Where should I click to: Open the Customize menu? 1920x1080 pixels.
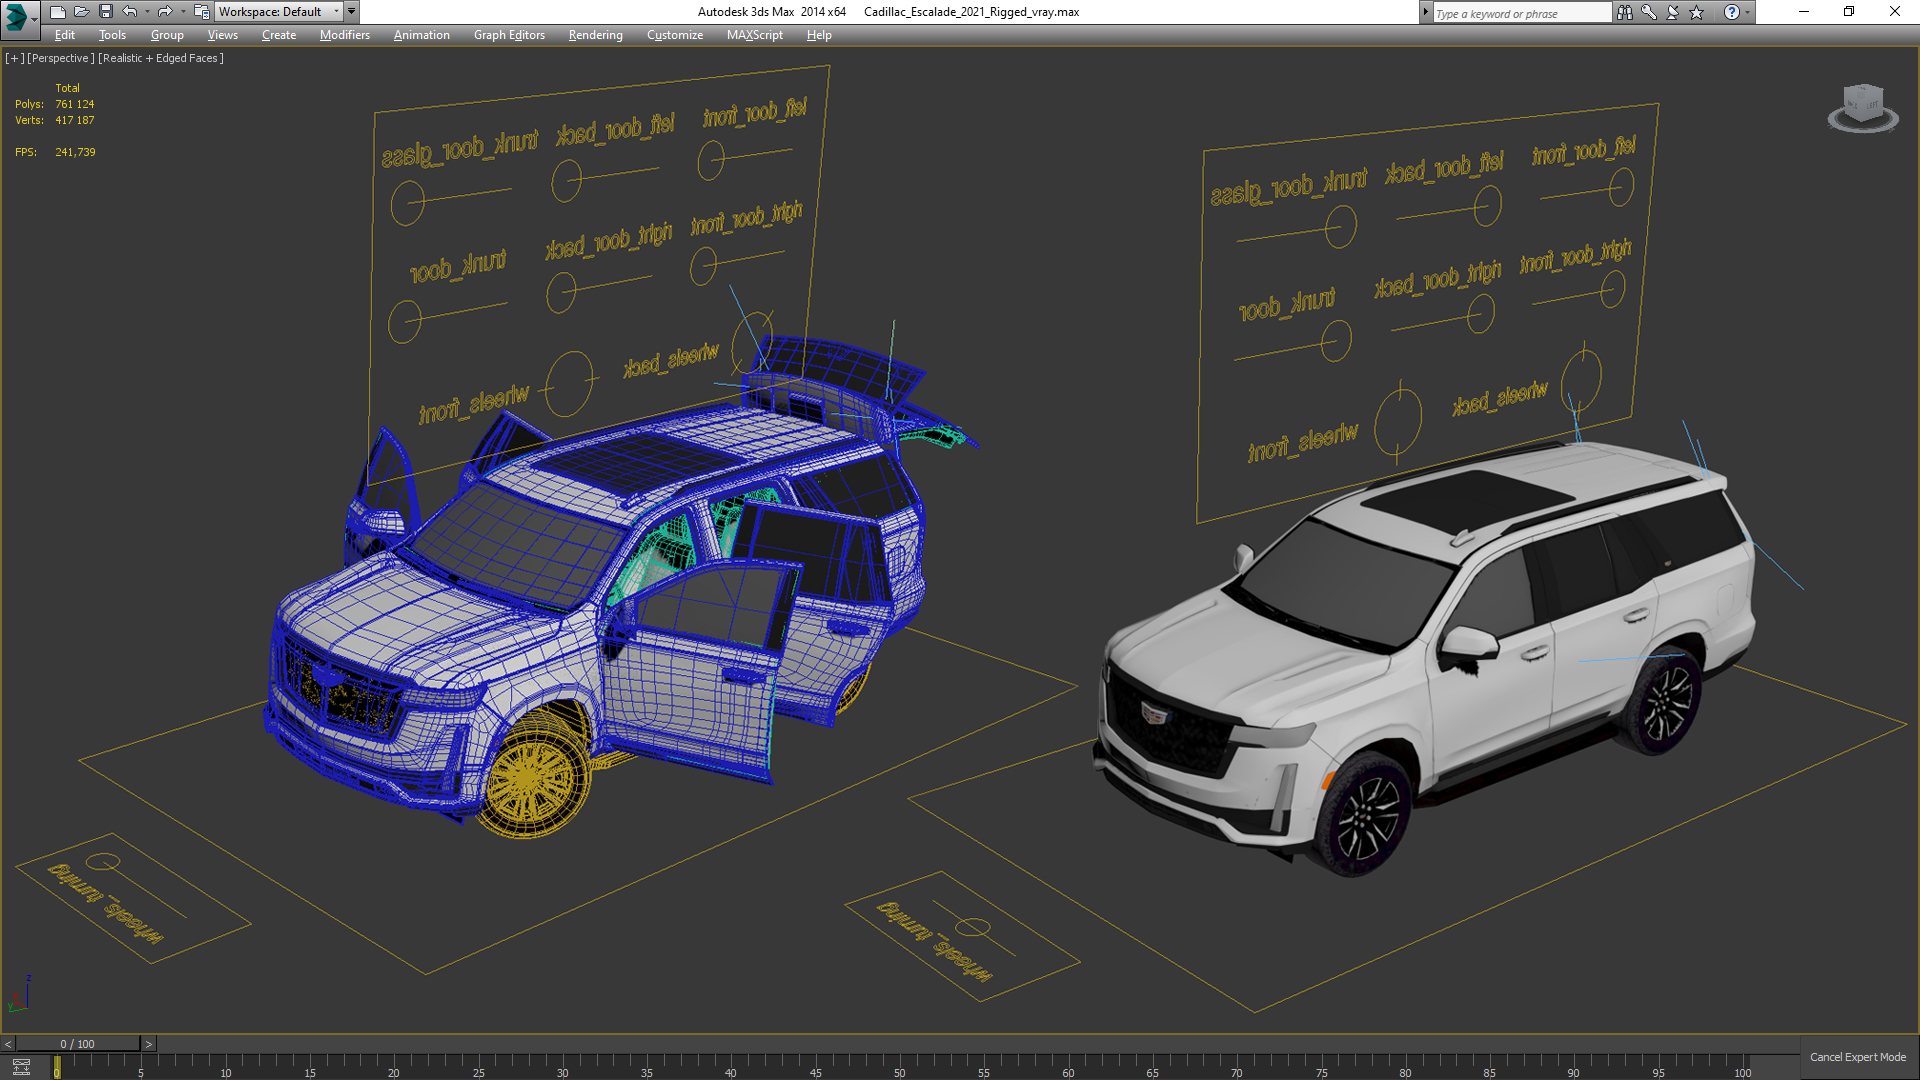[675, 35]
